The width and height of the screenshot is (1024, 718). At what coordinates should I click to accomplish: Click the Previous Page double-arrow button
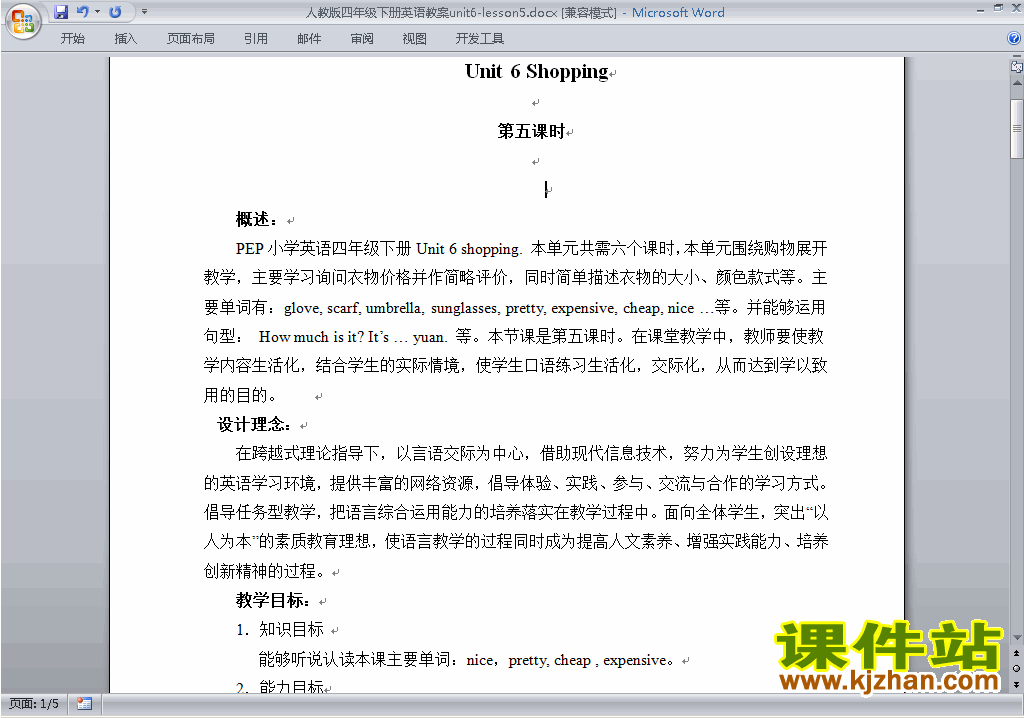click(1017, 653)
